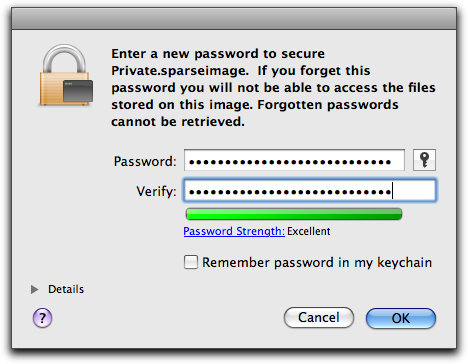Screen dimensions: 468x364
Task: Click the dialog's gray title bar
Action: coord(234,19)
